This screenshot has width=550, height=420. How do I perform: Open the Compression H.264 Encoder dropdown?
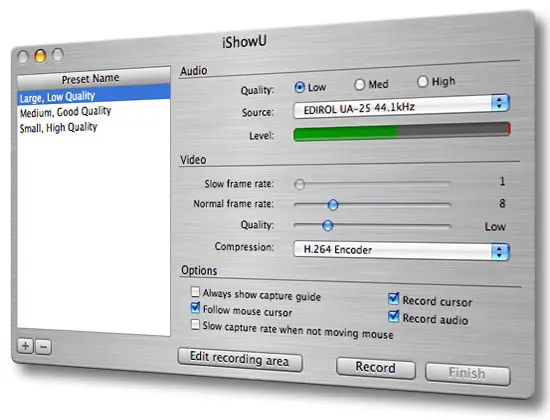(x=401, y=251)
